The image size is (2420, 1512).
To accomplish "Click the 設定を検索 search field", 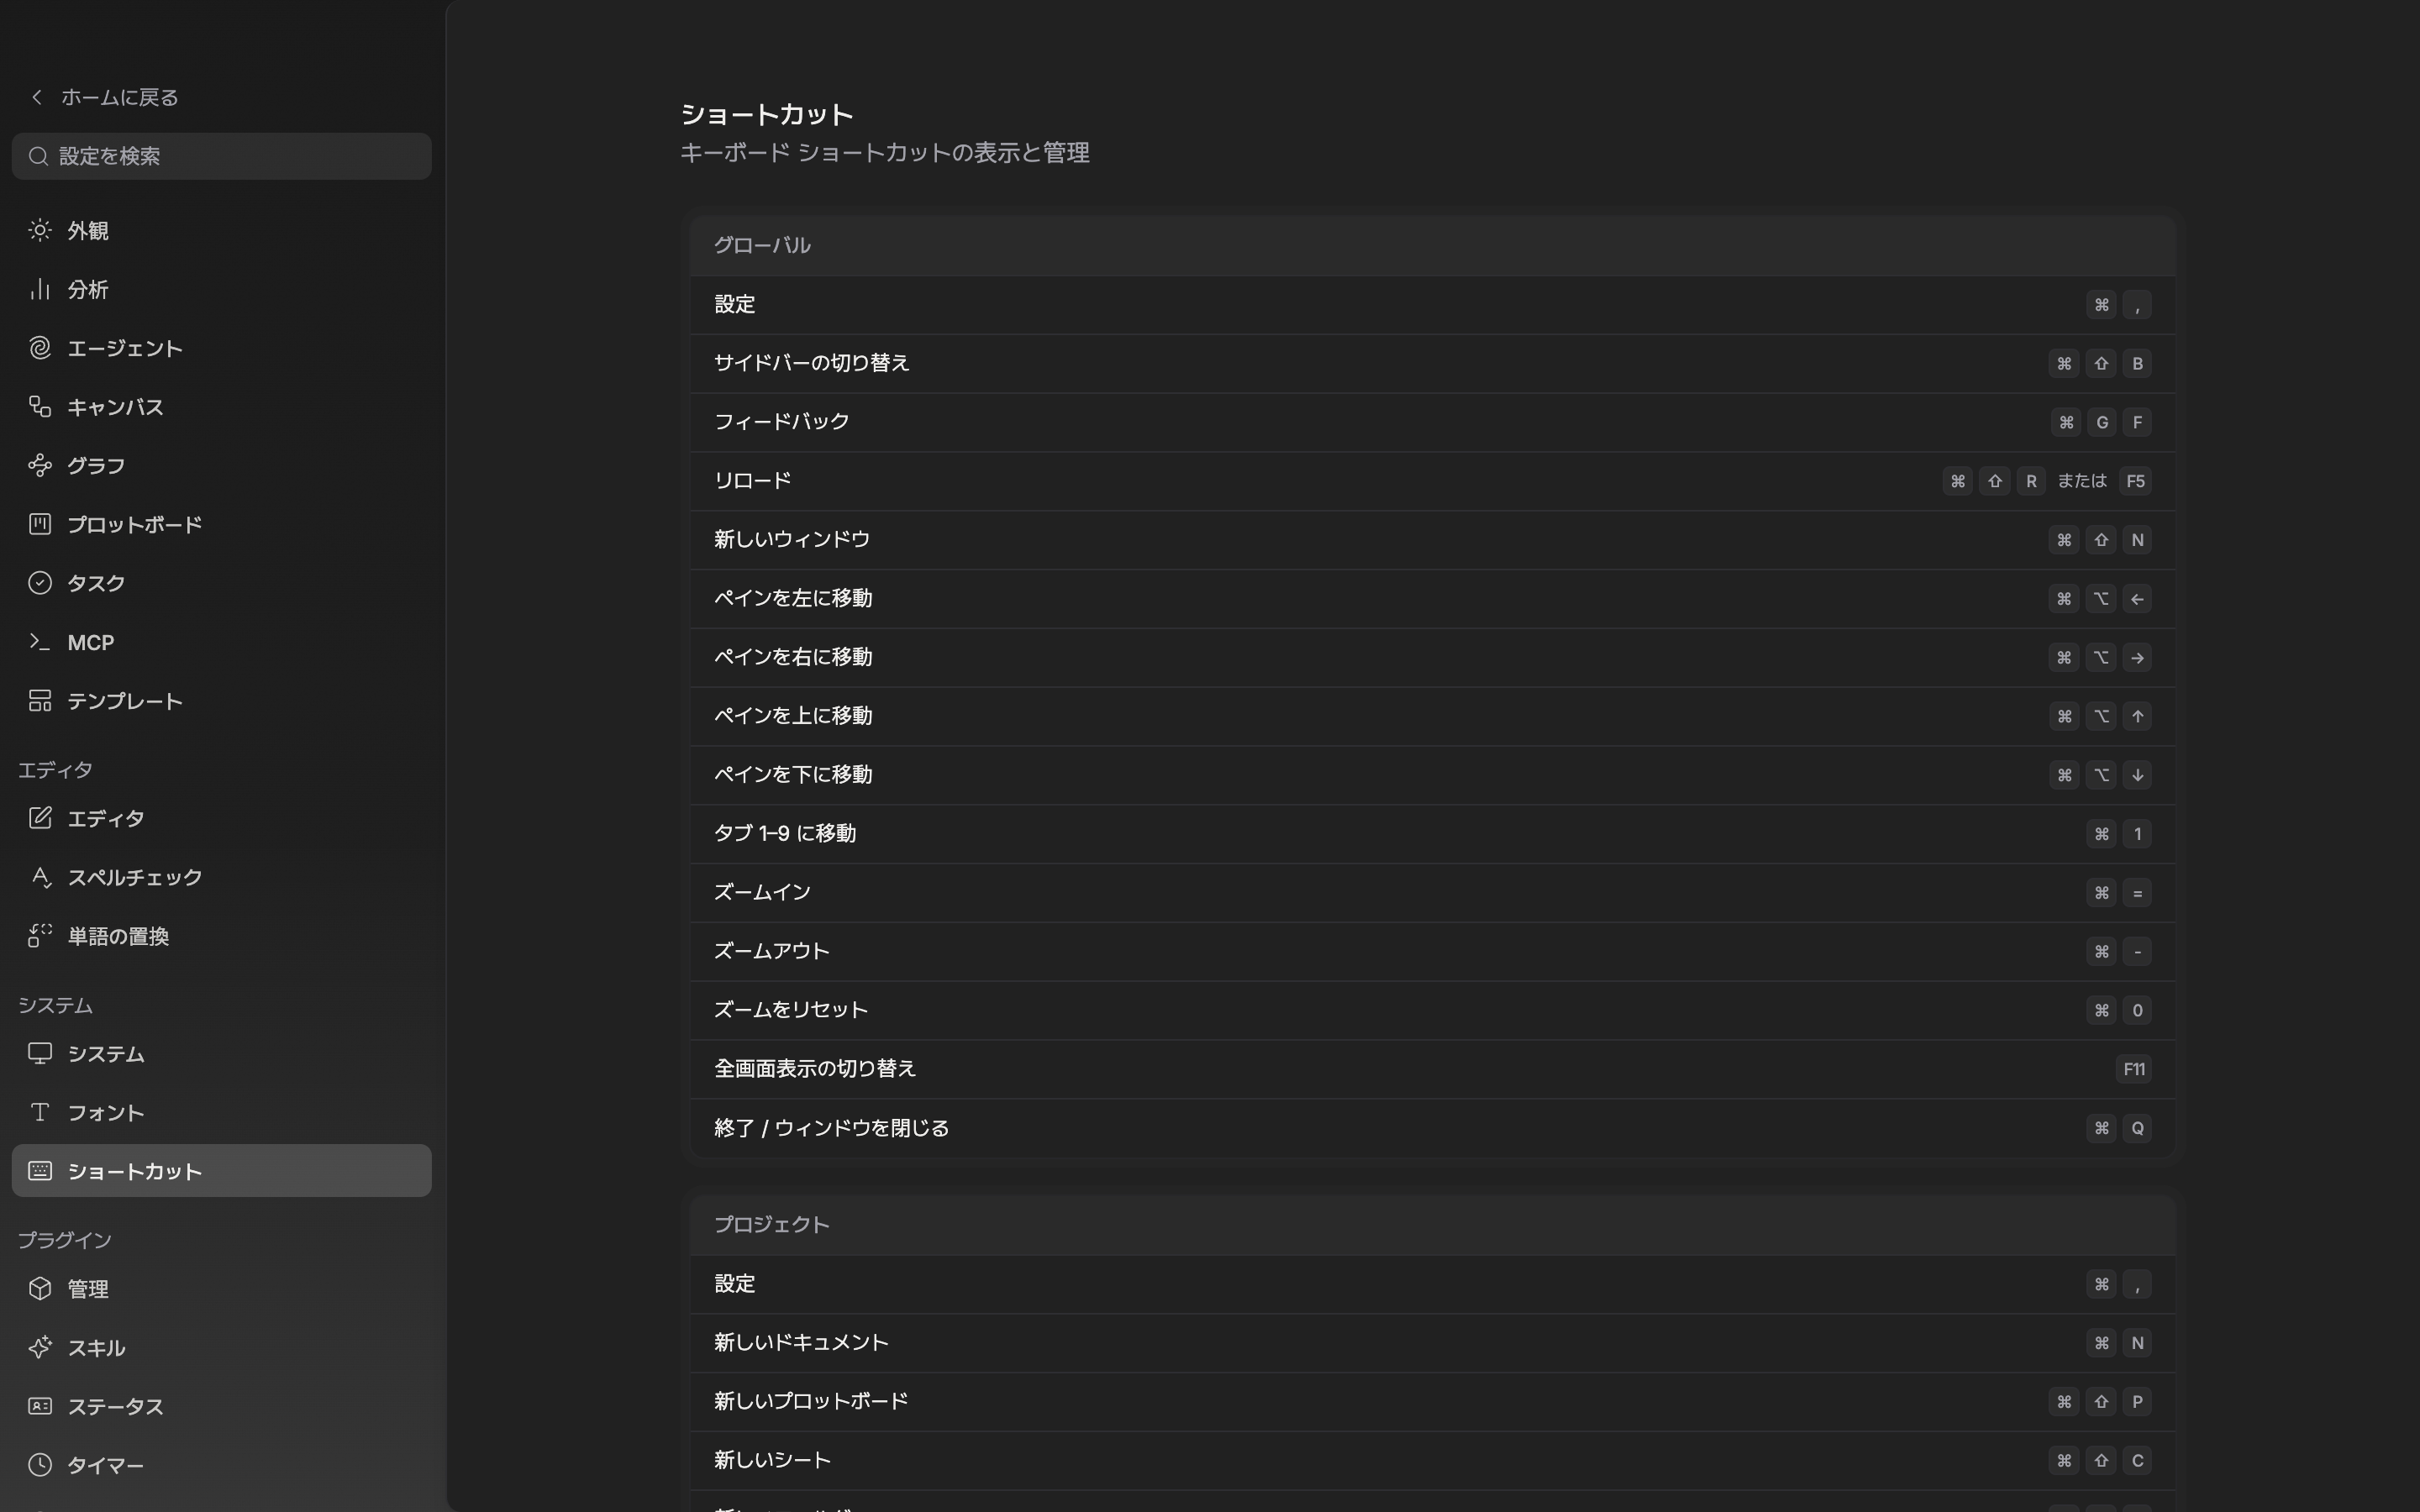I will tap(221, 156).
